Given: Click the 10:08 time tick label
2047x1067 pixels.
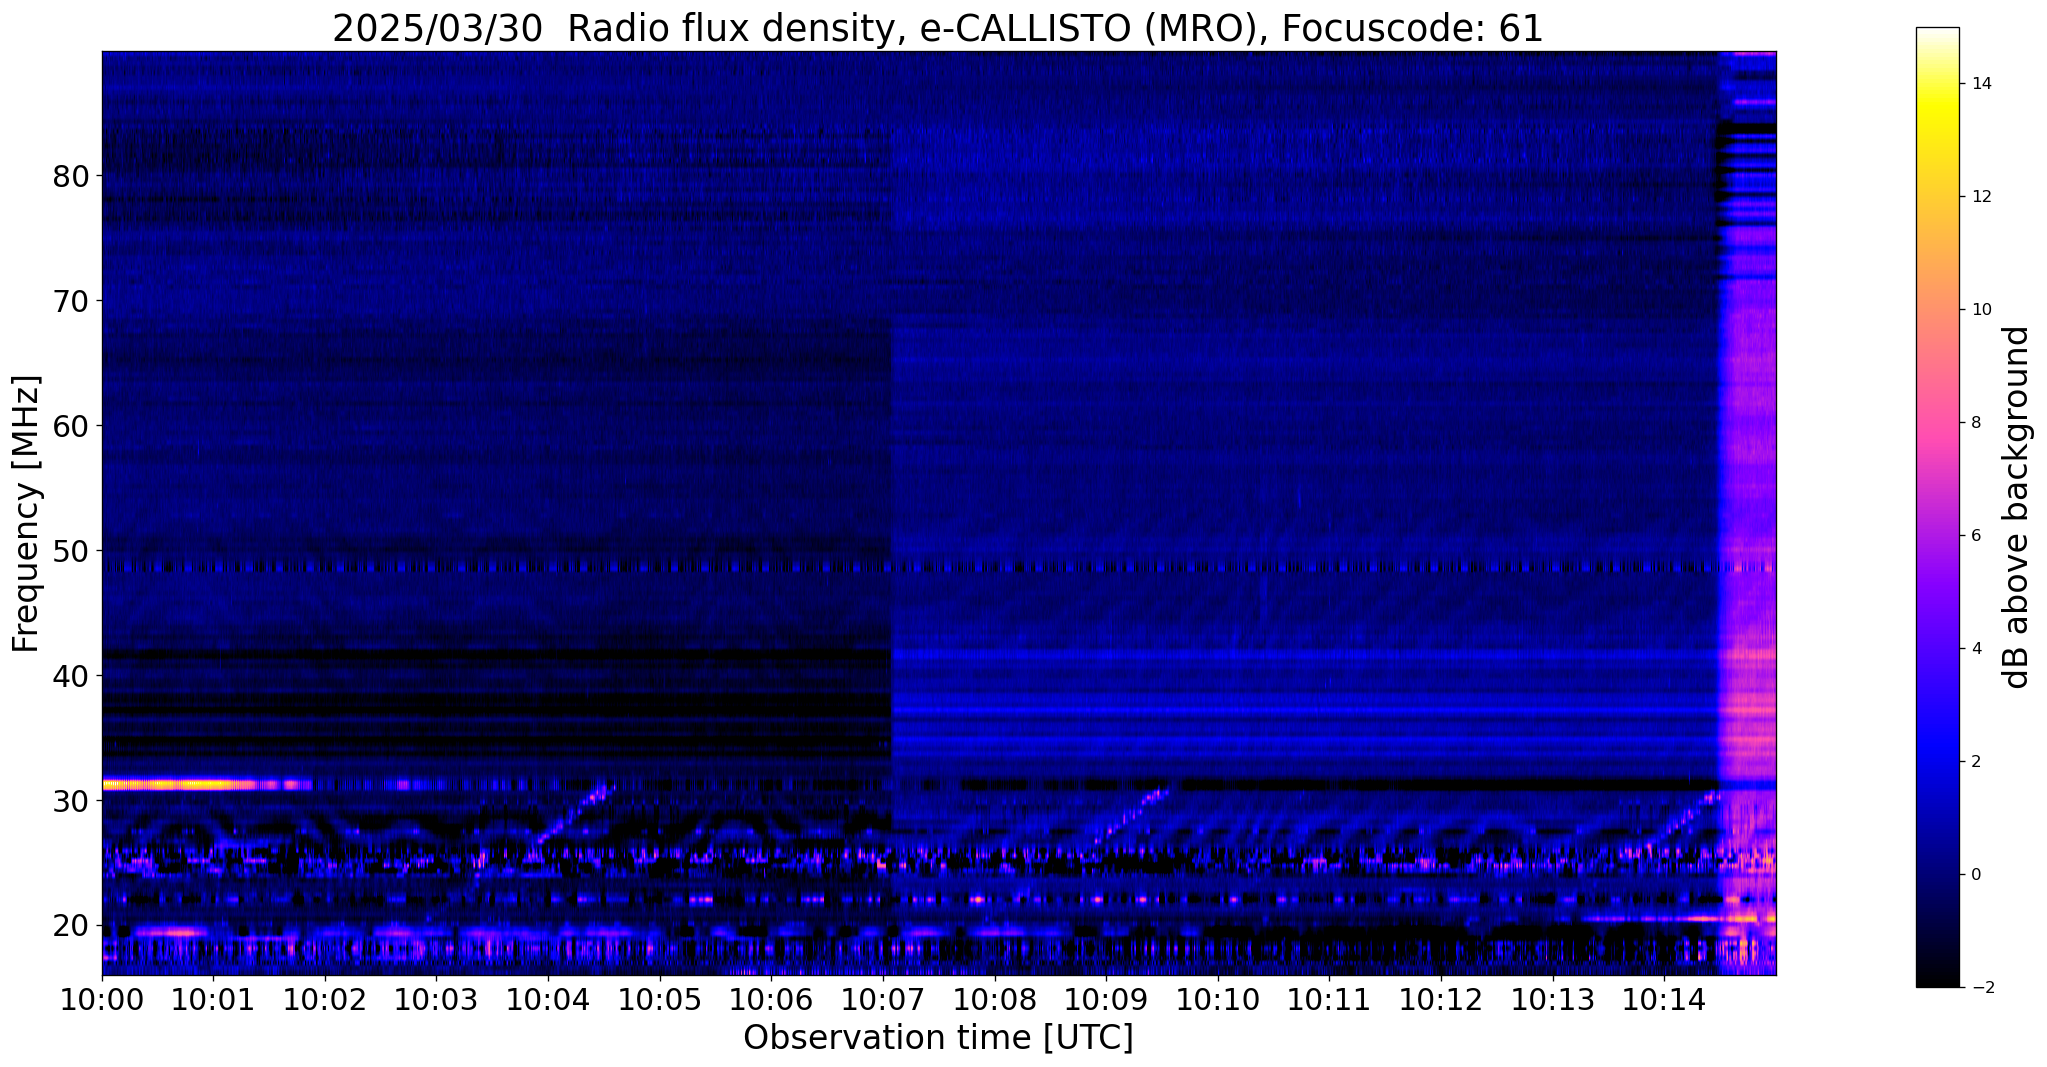Looking at the screenshot, I should tap(994, 998).
